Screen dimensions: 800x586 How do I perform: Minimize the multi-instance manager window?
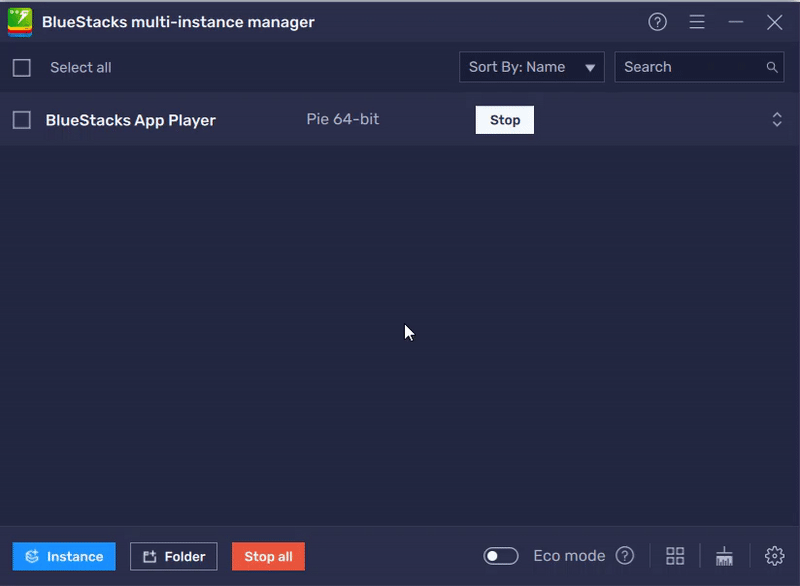[735, 22]
